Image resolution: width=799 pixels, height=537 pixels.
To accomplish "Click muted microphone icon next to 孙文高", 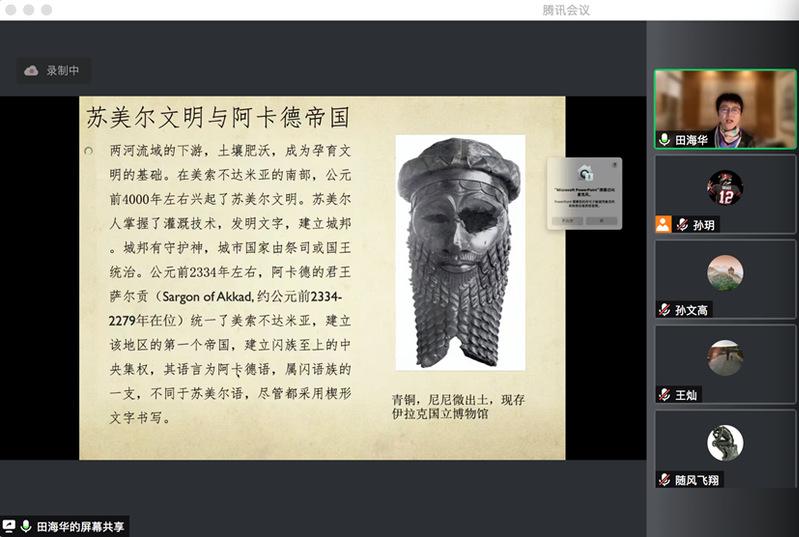I will click(x=664, y=310).
